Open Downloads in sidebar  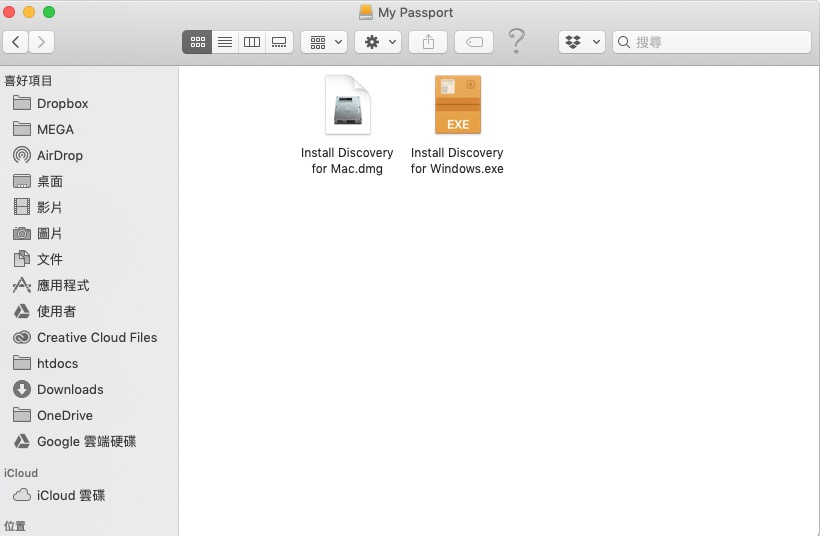[89, 390]
